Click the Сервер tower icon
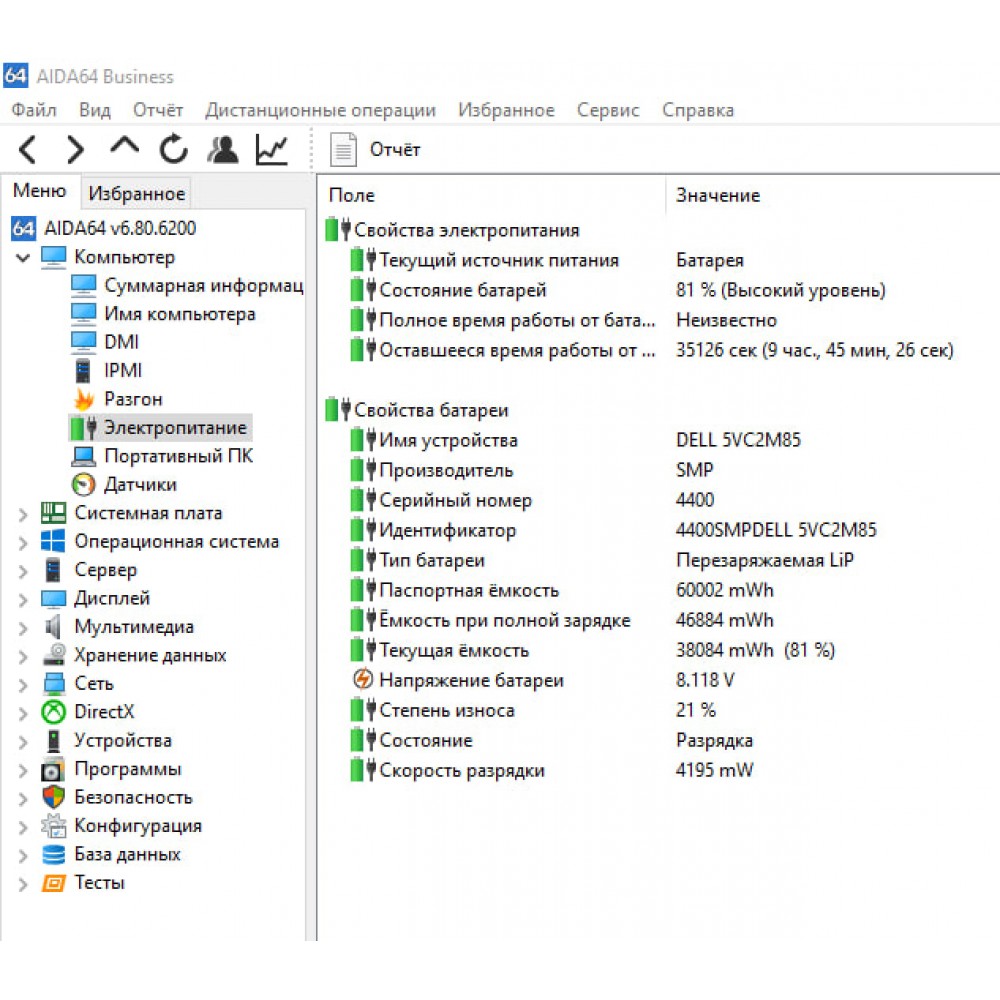The width and height of the screenshot is (1000, 1000). pyautogui.click(x=54, y=570)
